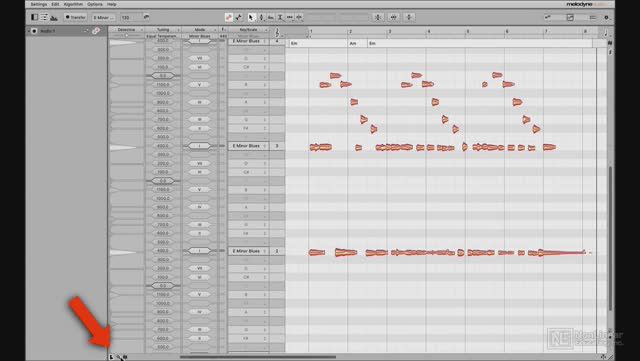
Task: Click the 440 reference pitch value
Action: pos(223,36)
